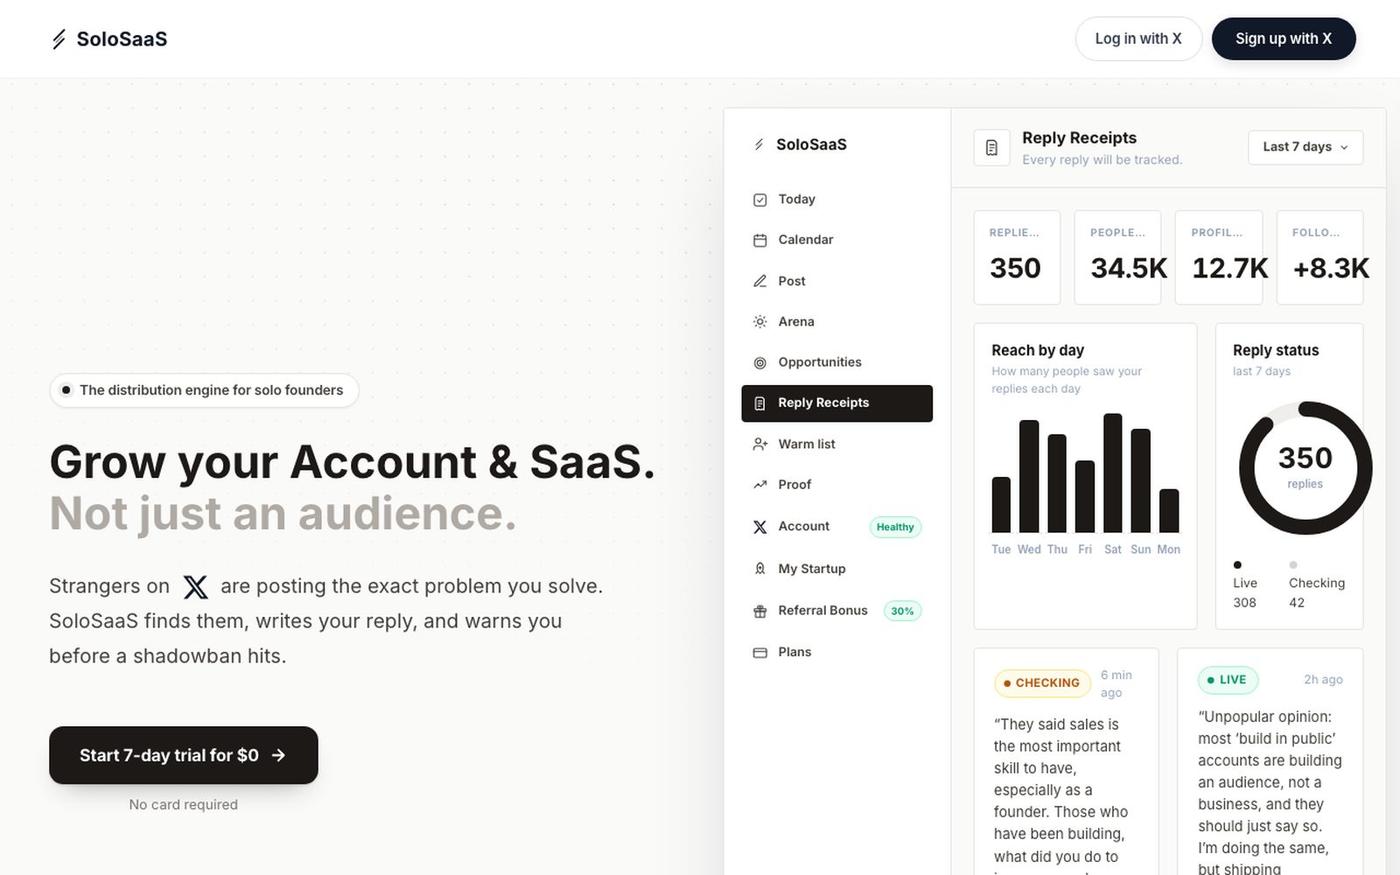Viewport: 1400px width, 875px height.
Task: Click the Post pencil icon
Action: point(760,281)
